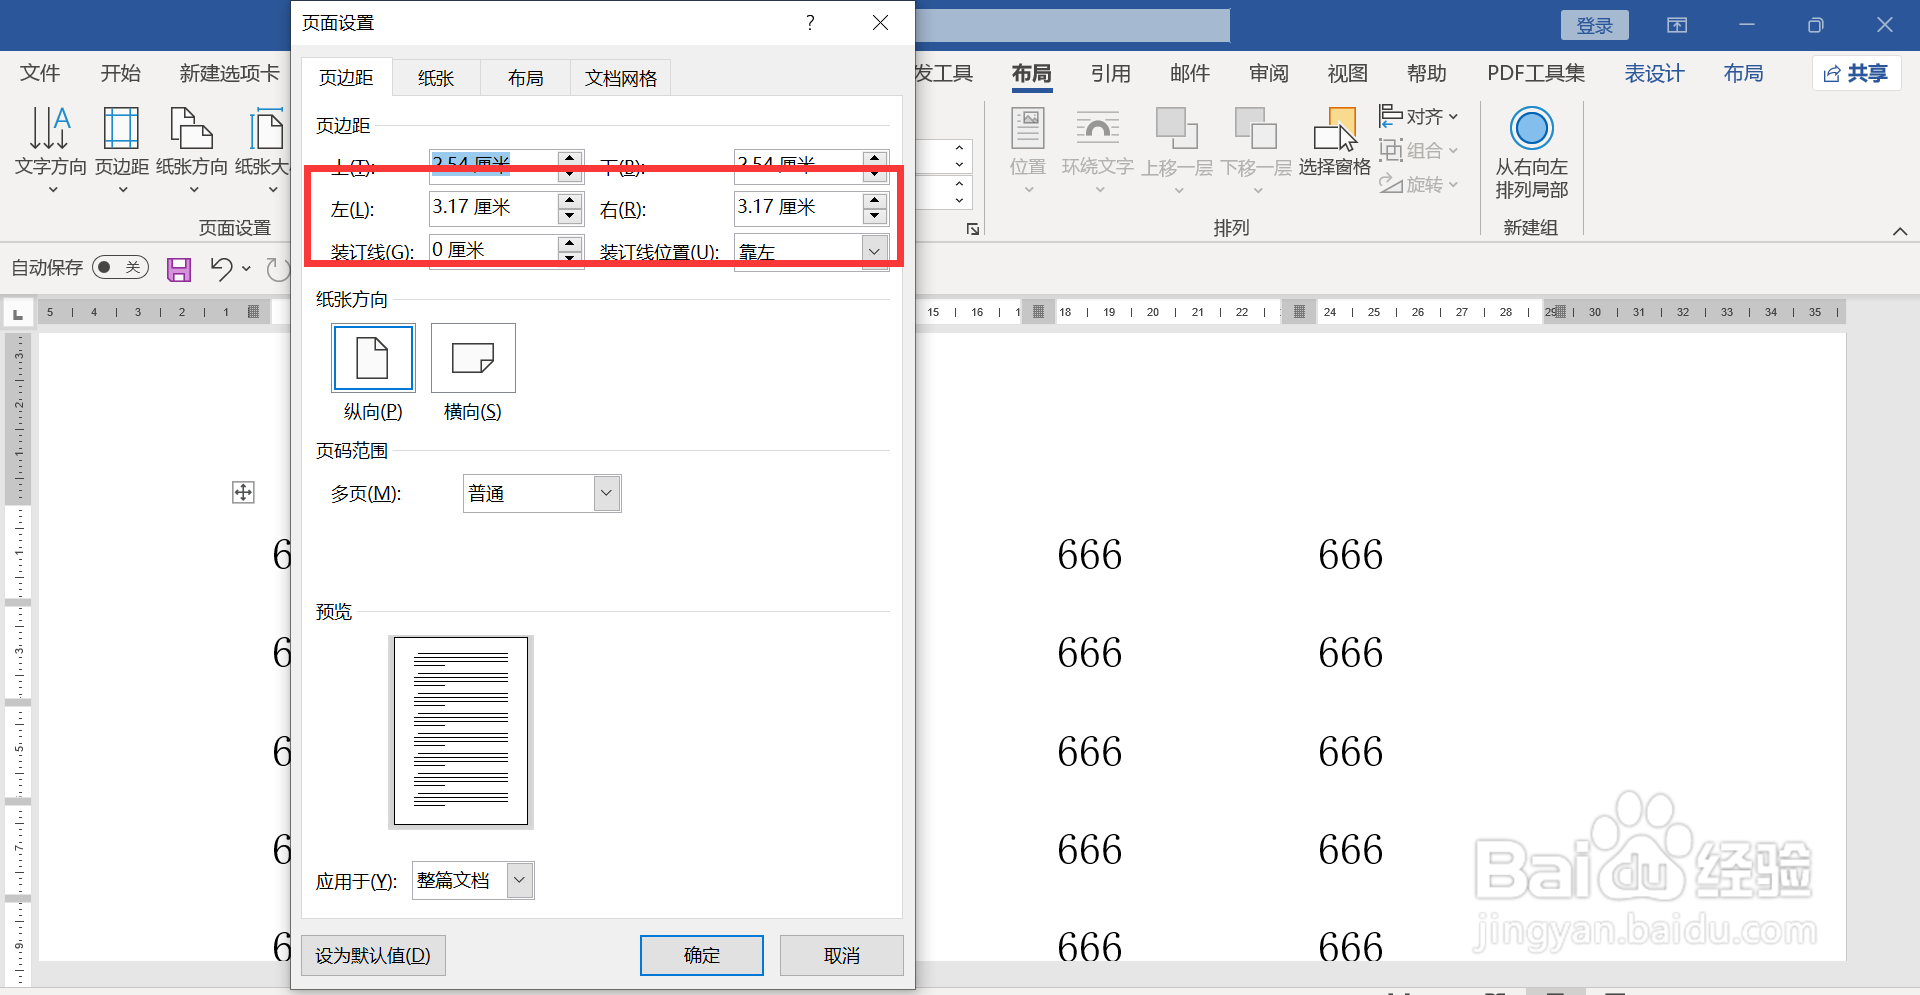The width and height of the screenshot is (1920, 995).
Task: Click the Gutter (装订线) input field
Action: [493, 250]
